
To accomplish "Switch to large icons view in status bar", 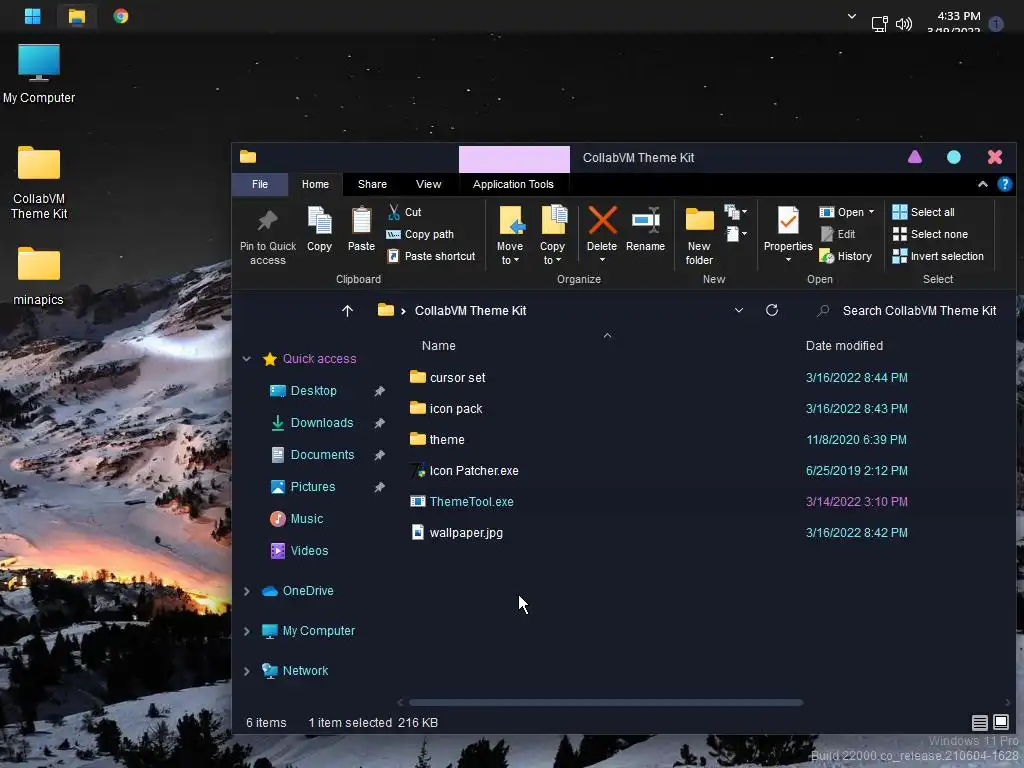I will (1000, 722).
